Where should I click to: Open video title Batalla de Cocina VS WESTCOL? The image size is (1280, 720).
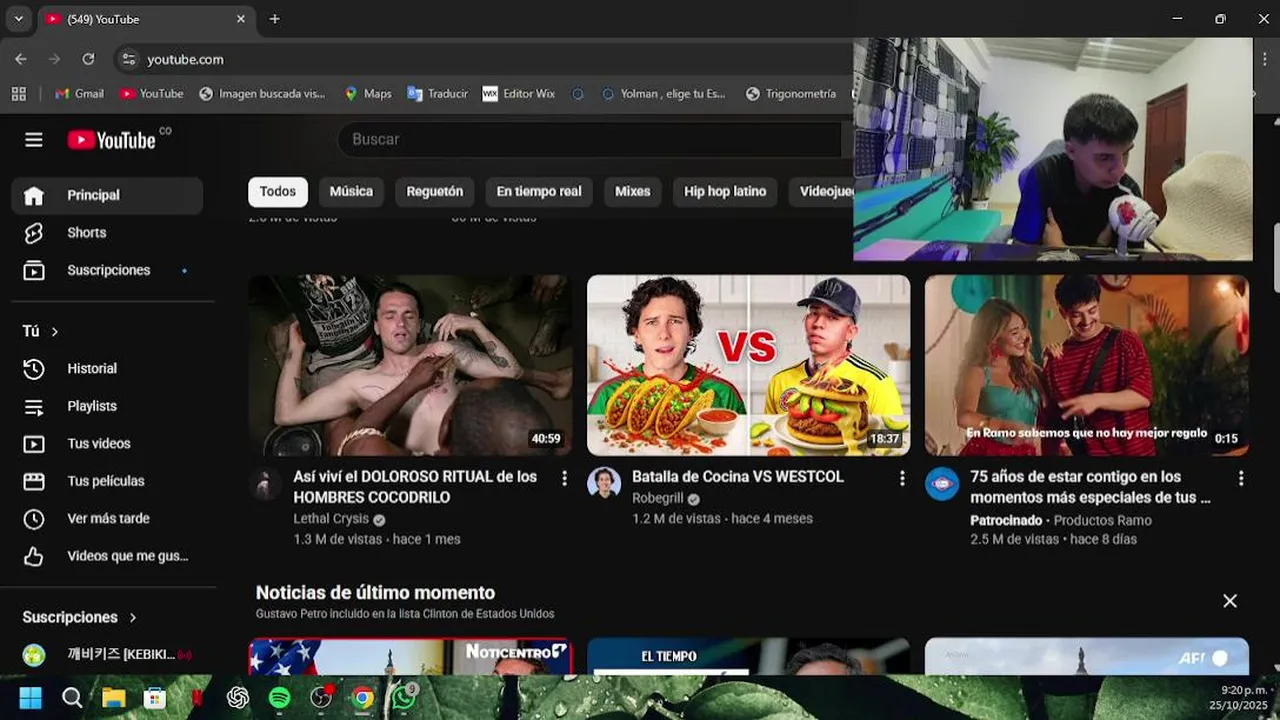pos(738,477)
